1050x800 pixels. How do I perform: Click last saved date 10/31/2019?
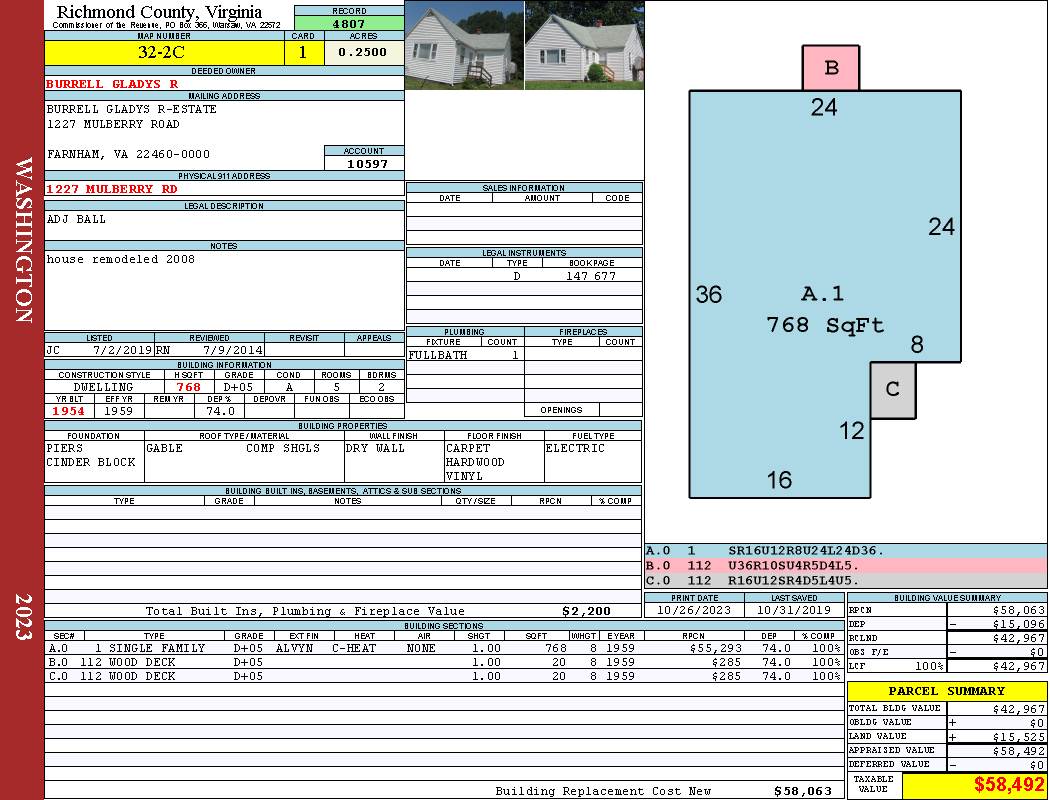794,611
